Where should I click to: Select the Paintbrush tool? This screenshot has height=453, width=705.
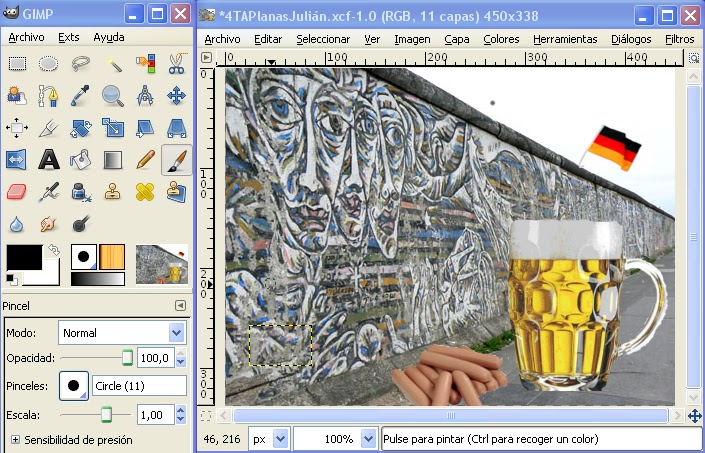pyautogui.click(x=177, y=160)
